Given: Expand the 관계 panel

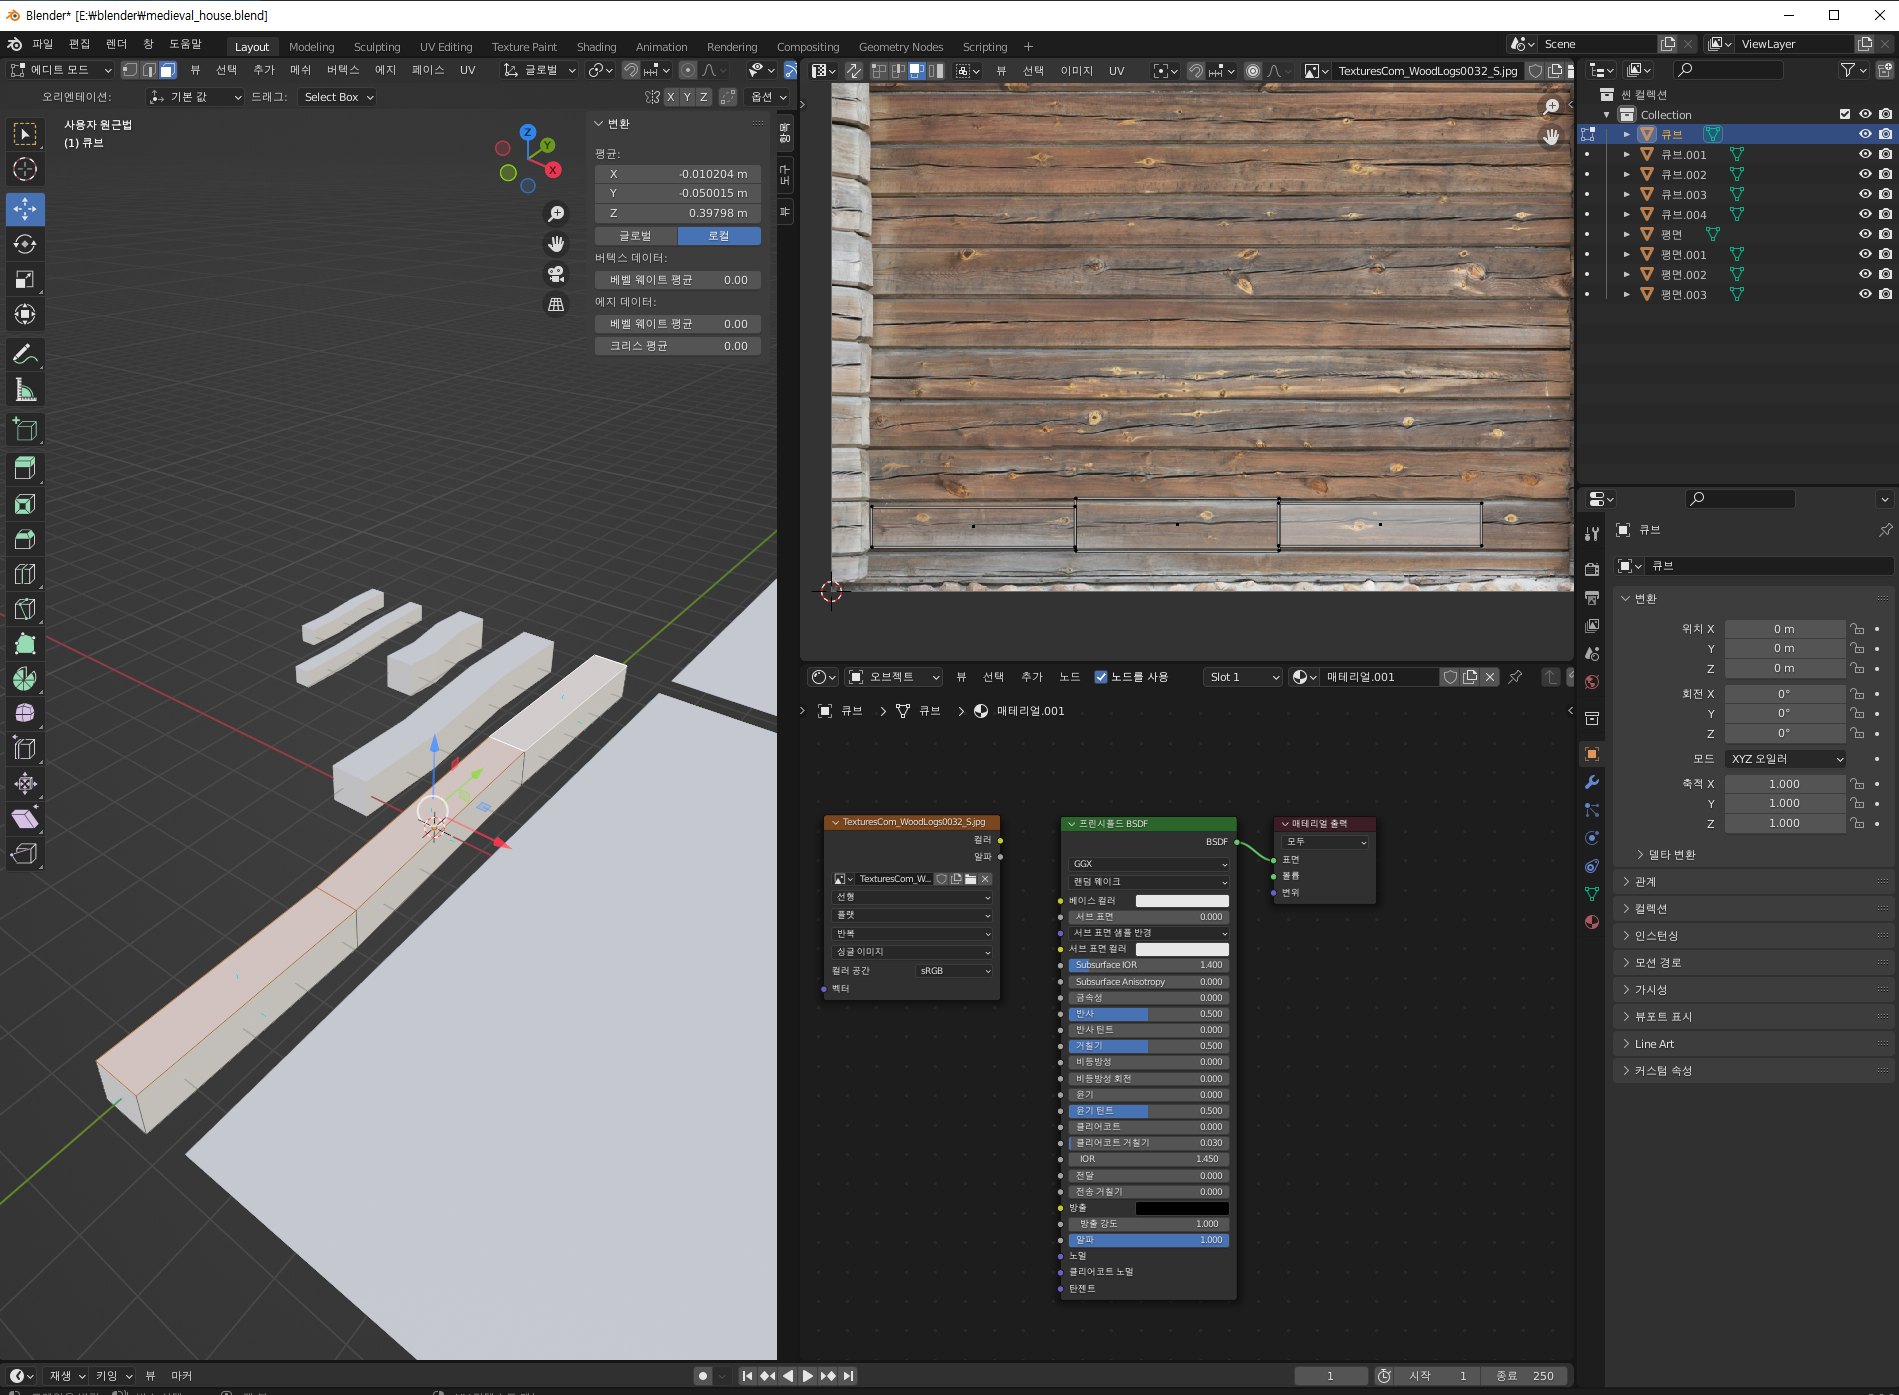Looking at the screenshot, I should pyautogui.click(x=1645, y=882).
